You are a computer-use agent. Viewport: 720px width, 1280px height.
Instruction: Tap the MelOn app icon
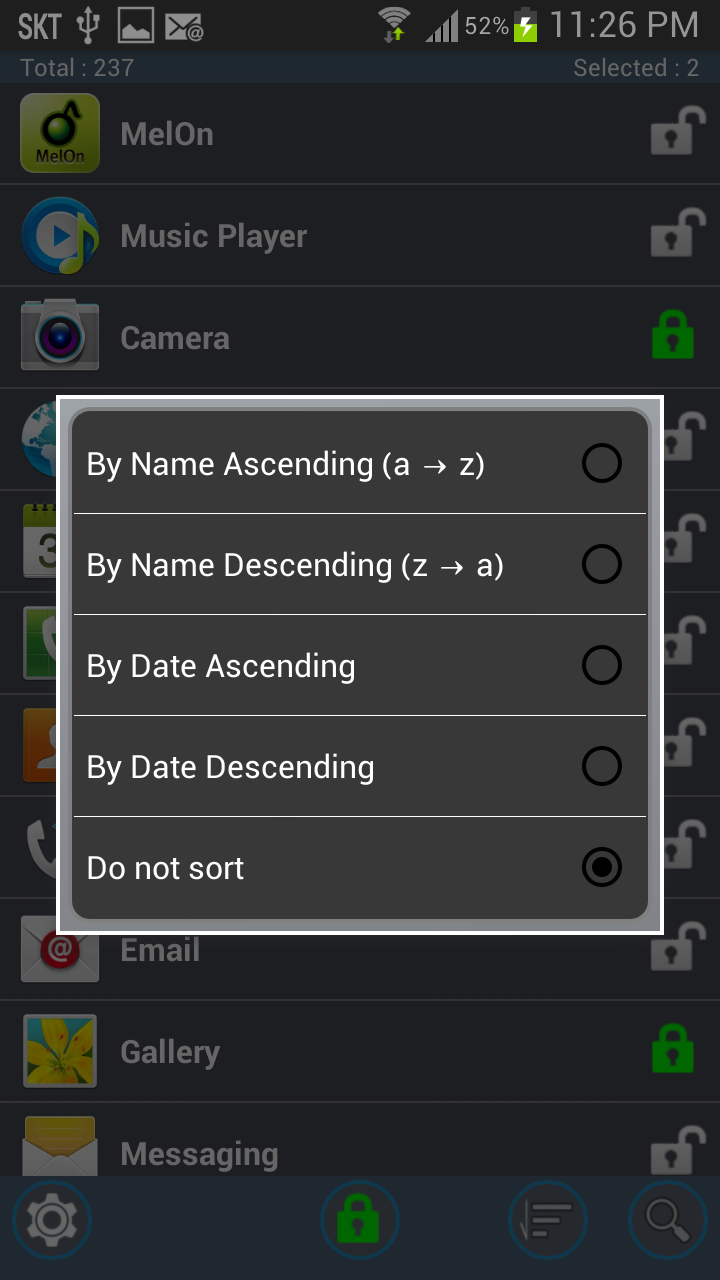coord(60,133)
